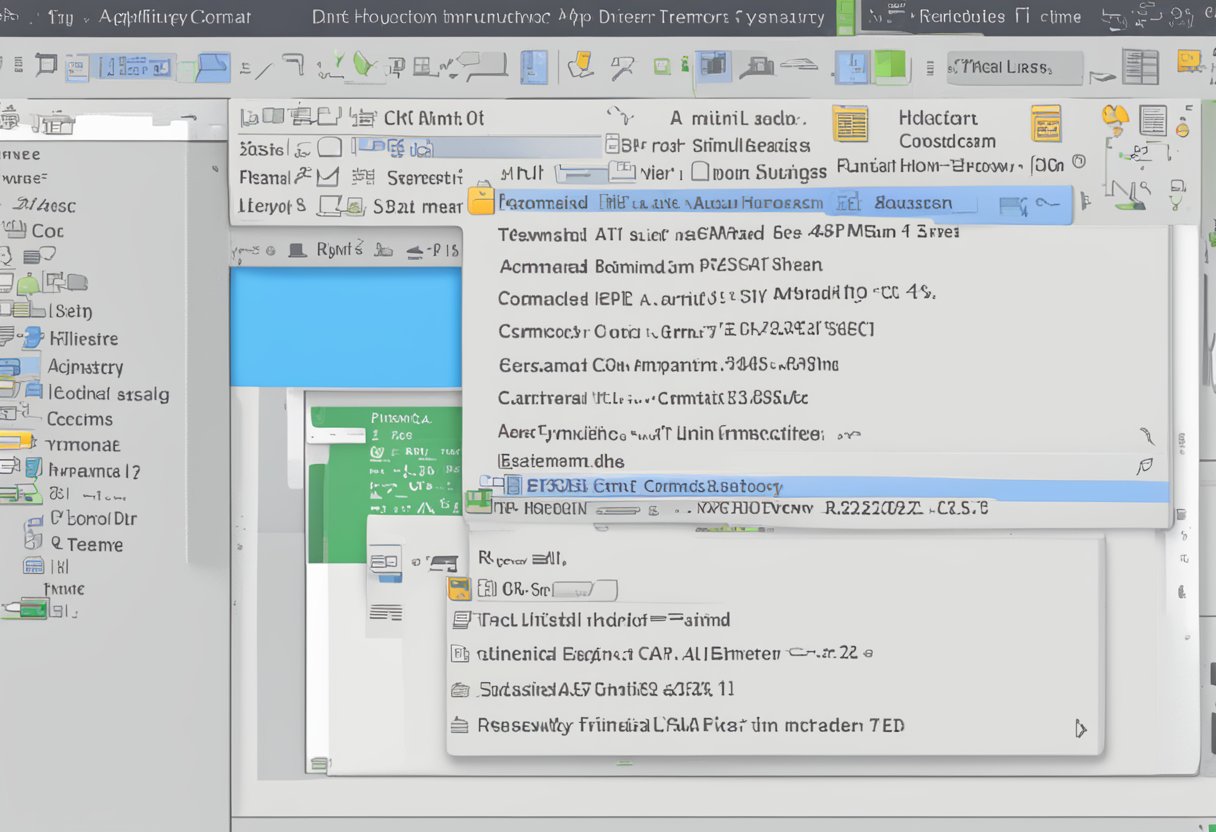Image resolution: width=1216 pixels, height=832 pixels.
Task: Select Acjmstcry in the left sidebar
Action: (x=85, y=367)
